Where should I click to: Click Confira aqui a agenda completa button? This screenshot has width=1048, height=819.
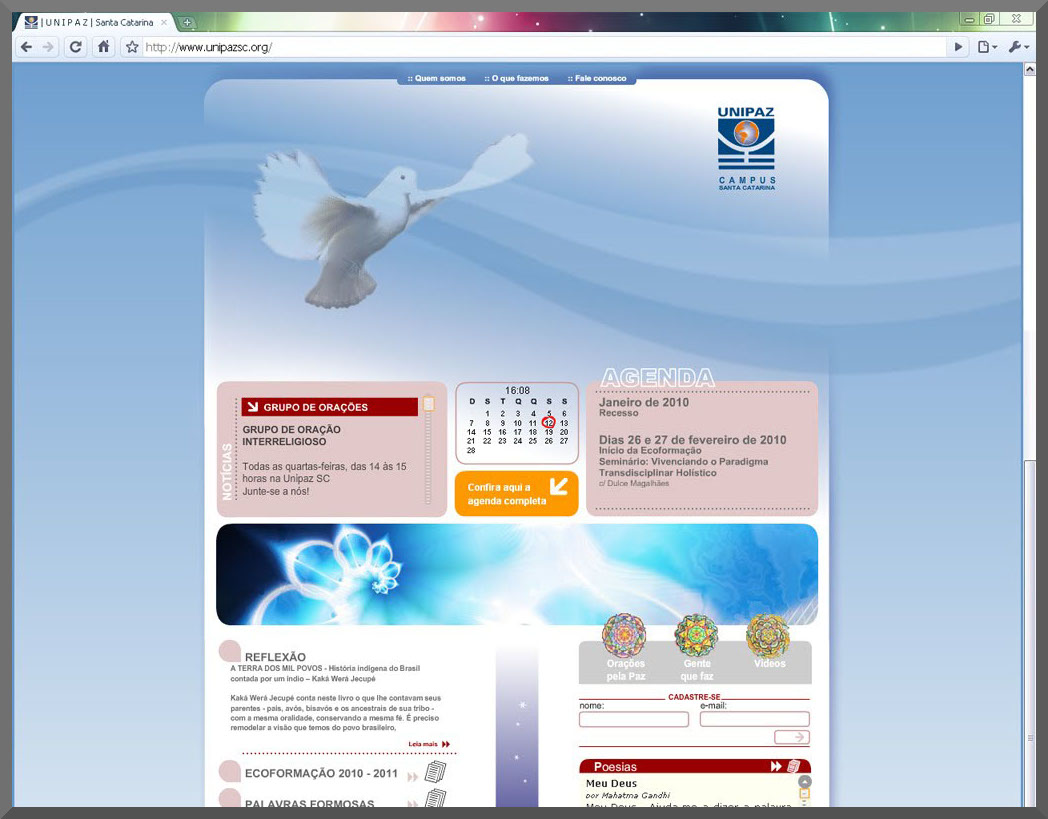[516, 493]
